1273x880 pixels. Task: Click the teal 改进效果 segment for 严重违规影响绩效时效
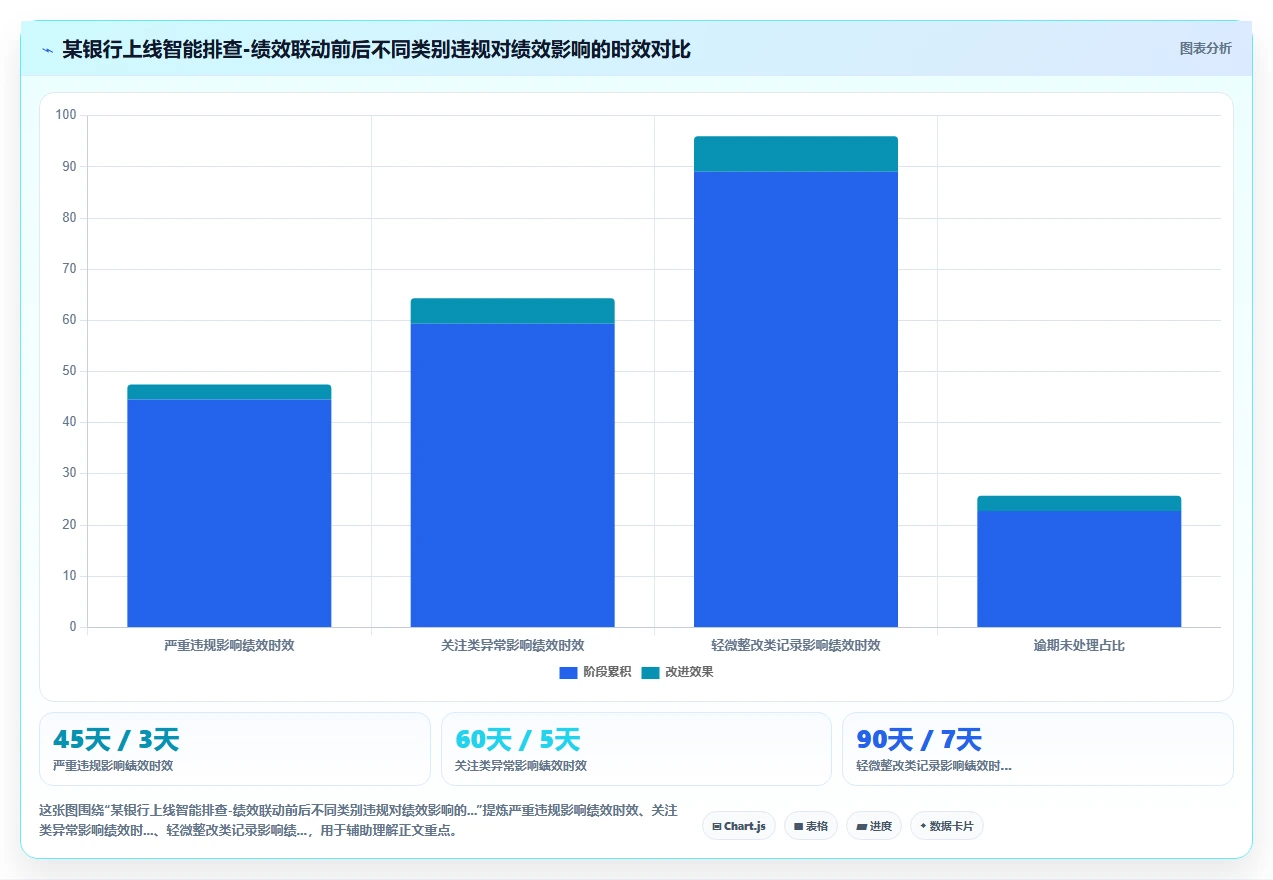[229, 392]
